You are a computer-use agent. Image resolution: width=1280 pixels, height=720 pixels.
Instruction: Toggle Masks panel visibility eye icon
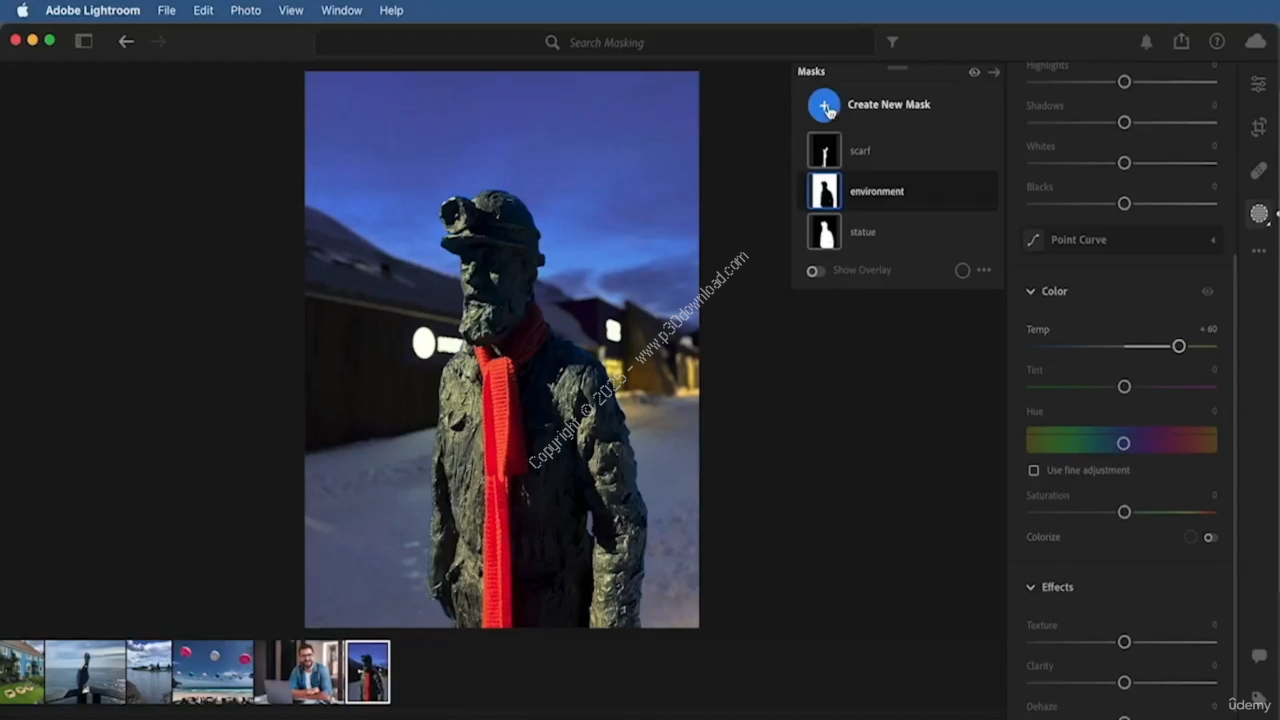tap(974, 72)
